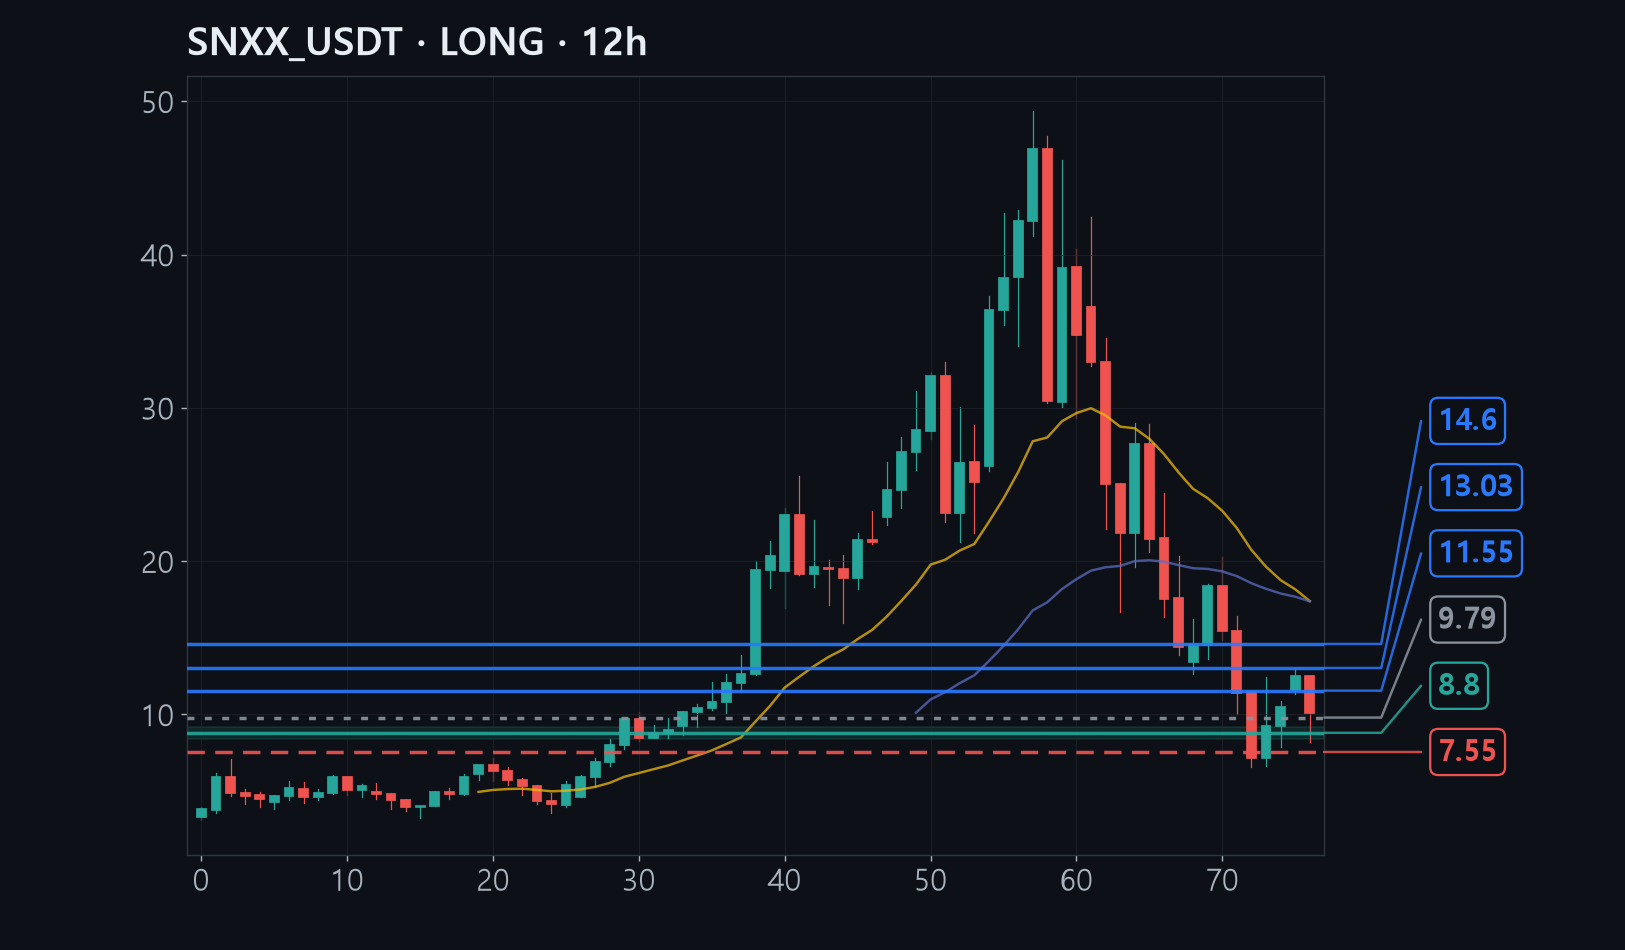Click the y-axis tick label 20

point(158,562)
